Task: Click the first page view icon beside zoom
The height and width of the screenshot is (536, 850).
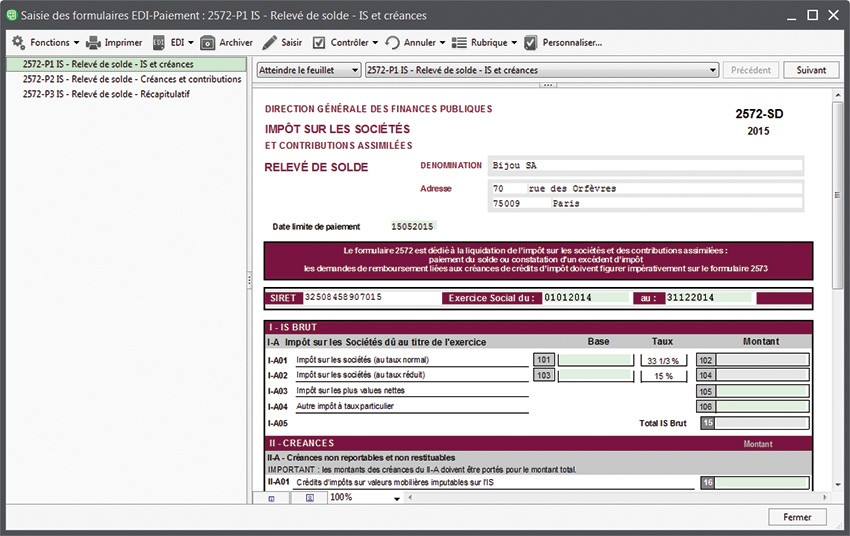Action: point(271,497)
